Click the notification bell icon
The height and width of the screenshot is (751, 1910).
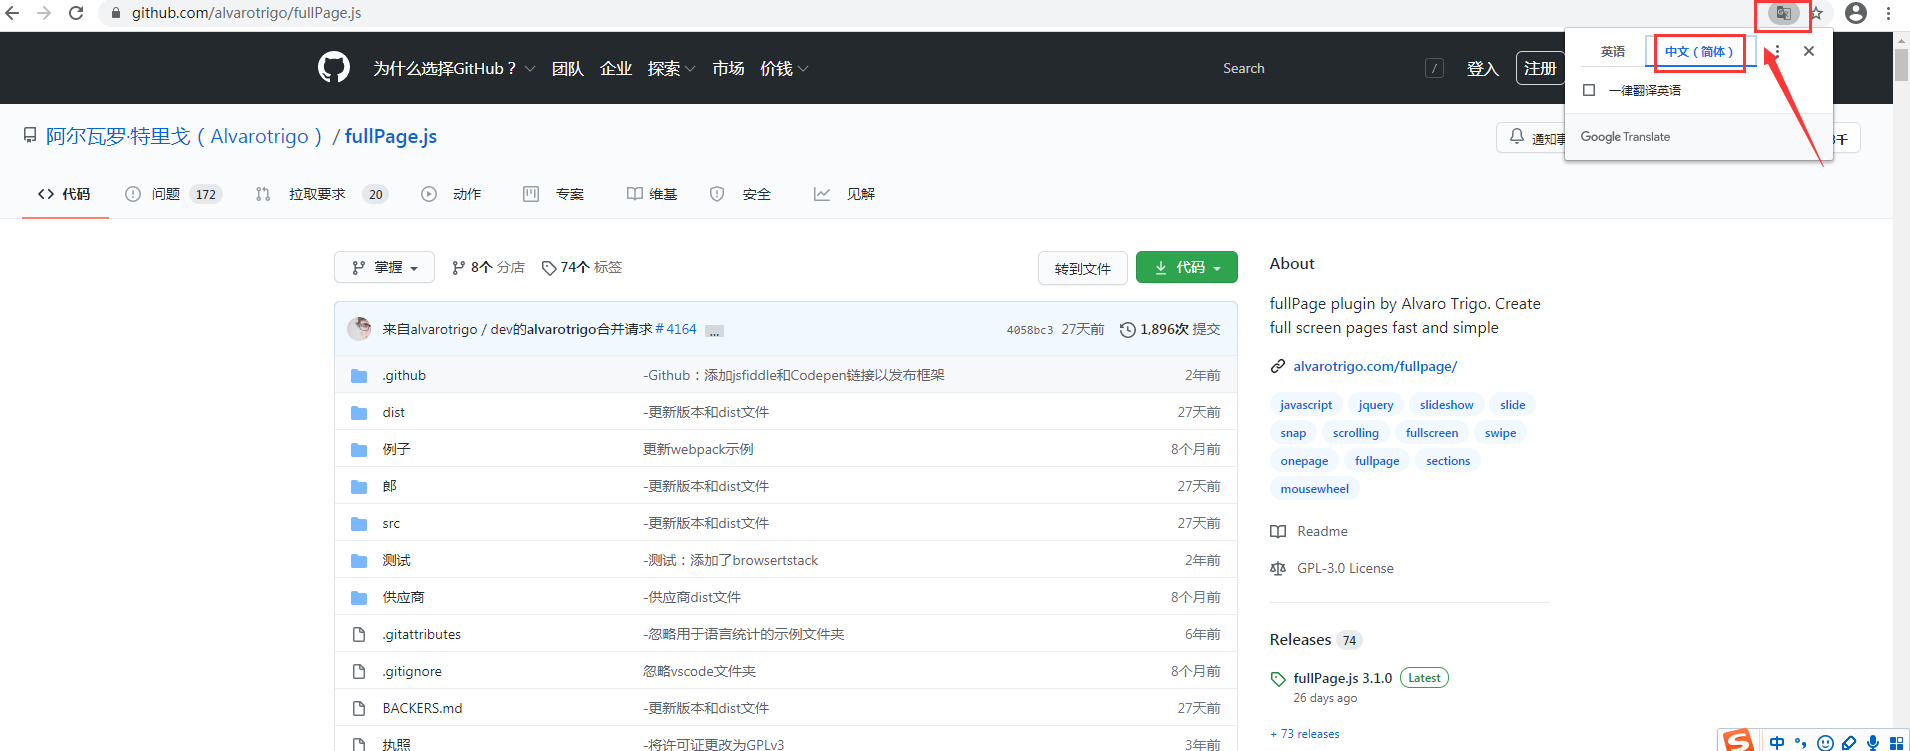coord(1517,137)
